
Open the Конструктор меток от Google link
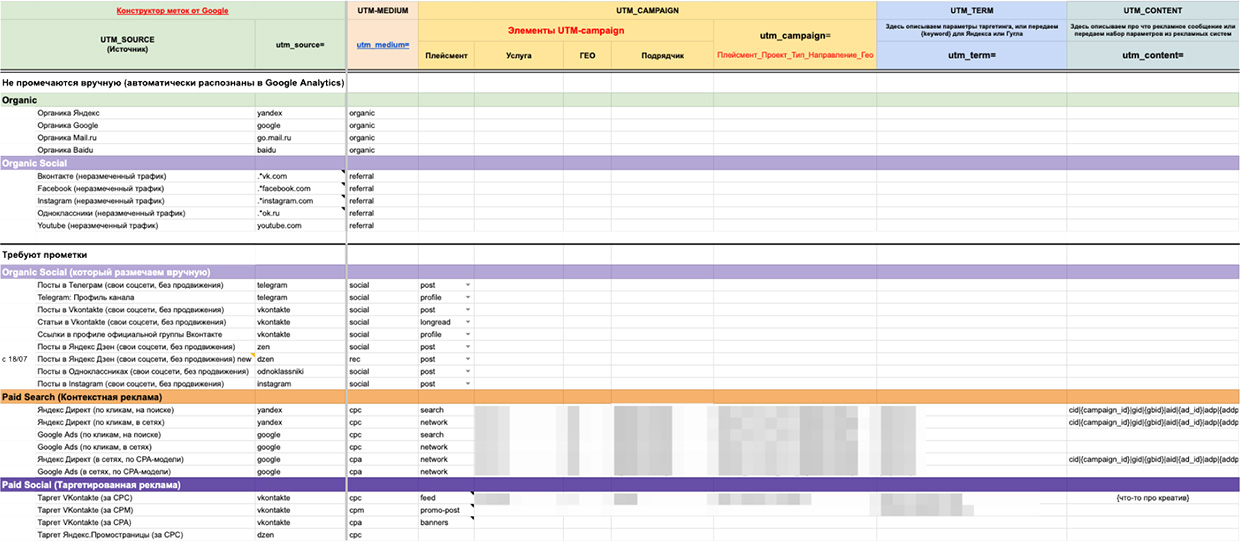(173, 10)
